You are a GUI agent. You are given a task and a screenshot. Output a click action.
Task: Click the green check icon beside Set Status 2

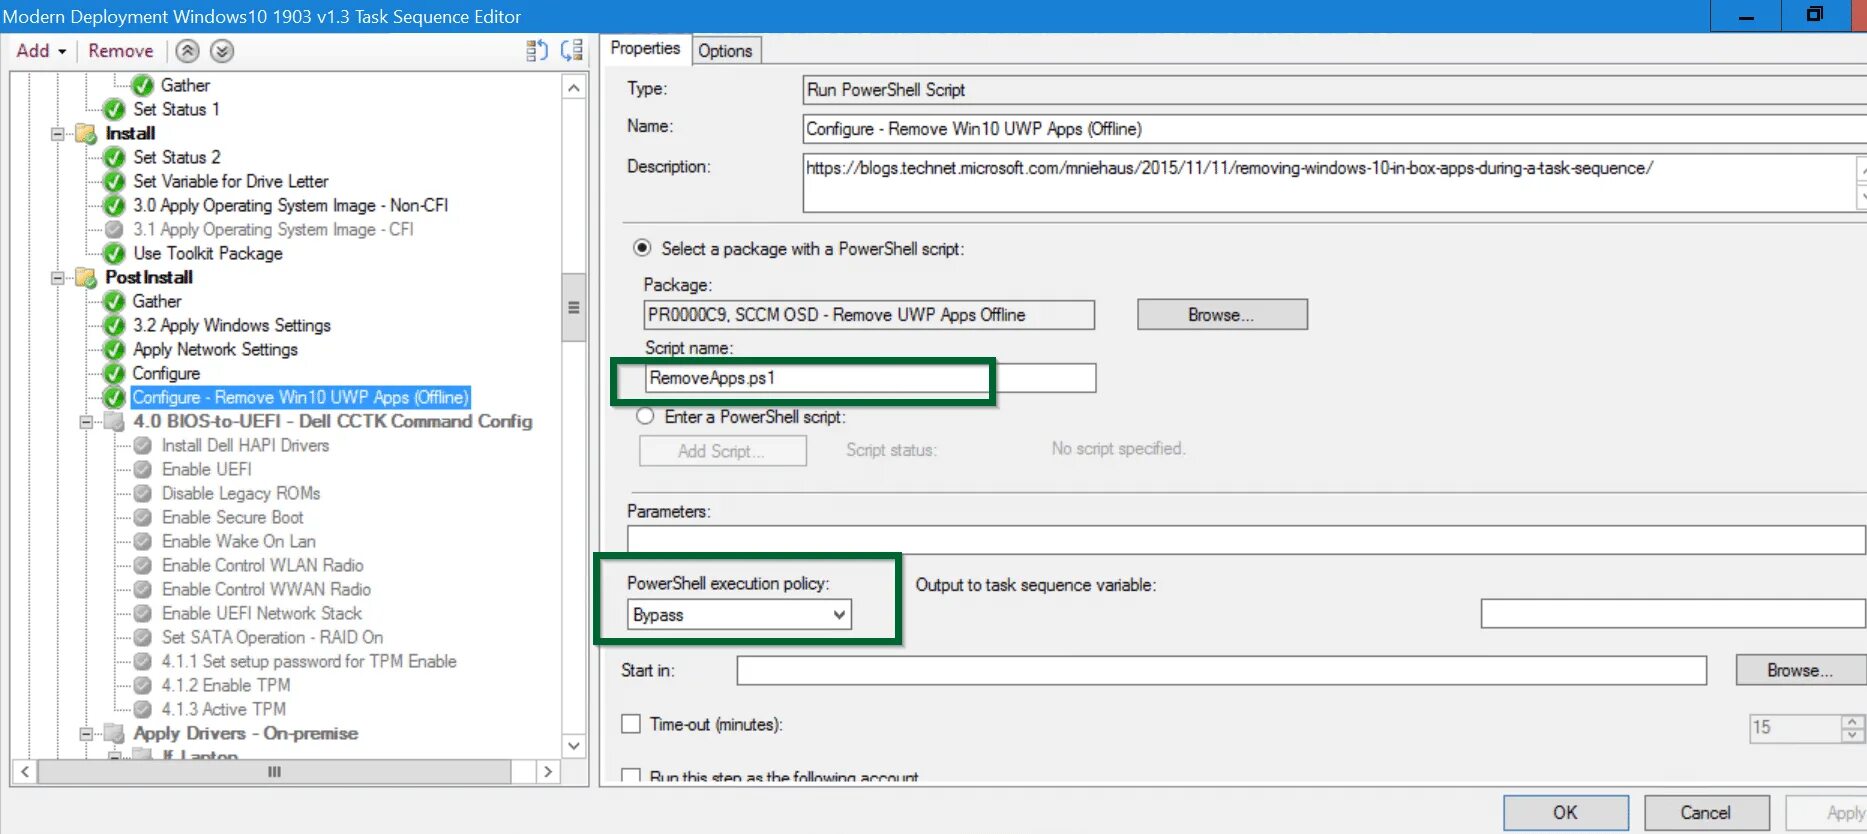coord(115,157)
